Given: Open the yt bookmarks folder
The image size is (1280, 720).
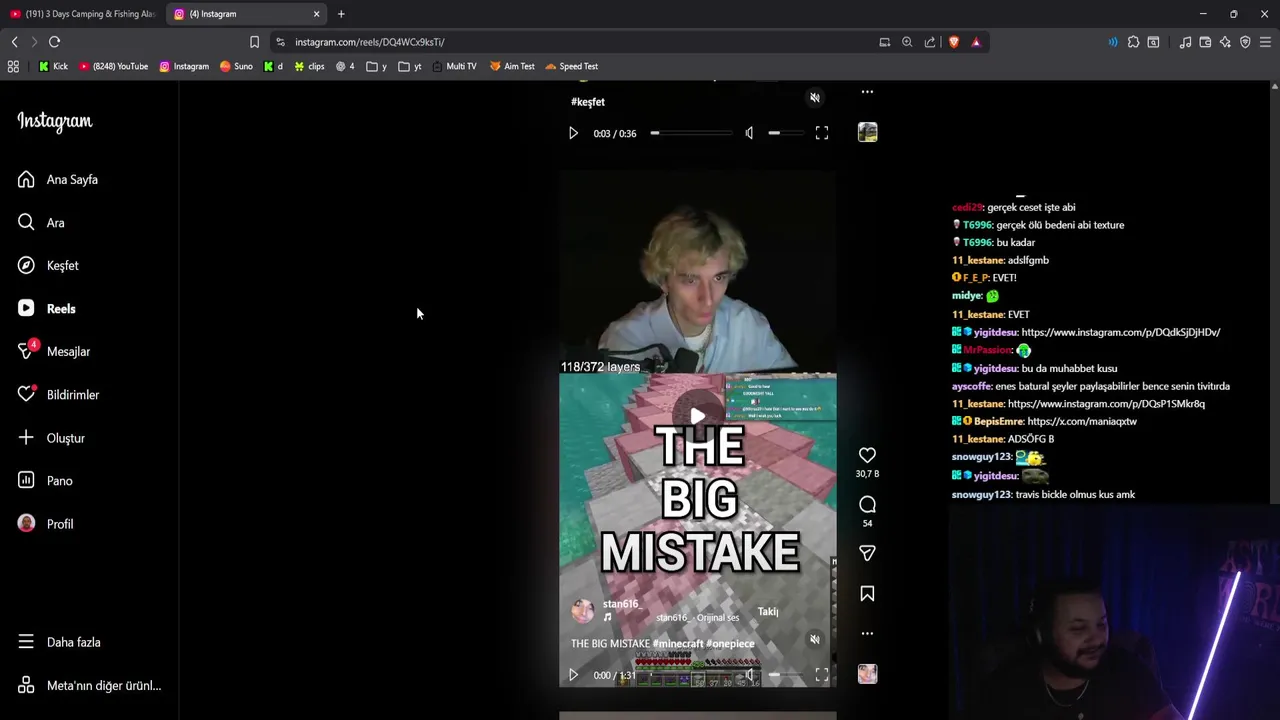Looking at the screenshot, I should tap(410, 67).
